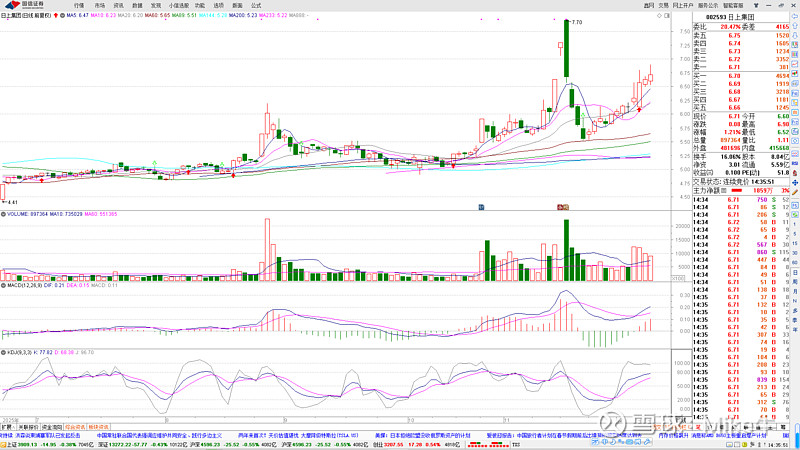Click the 现价 6.71 row
The width and height of the screenshot is (800, 450).
coord(741,117)
